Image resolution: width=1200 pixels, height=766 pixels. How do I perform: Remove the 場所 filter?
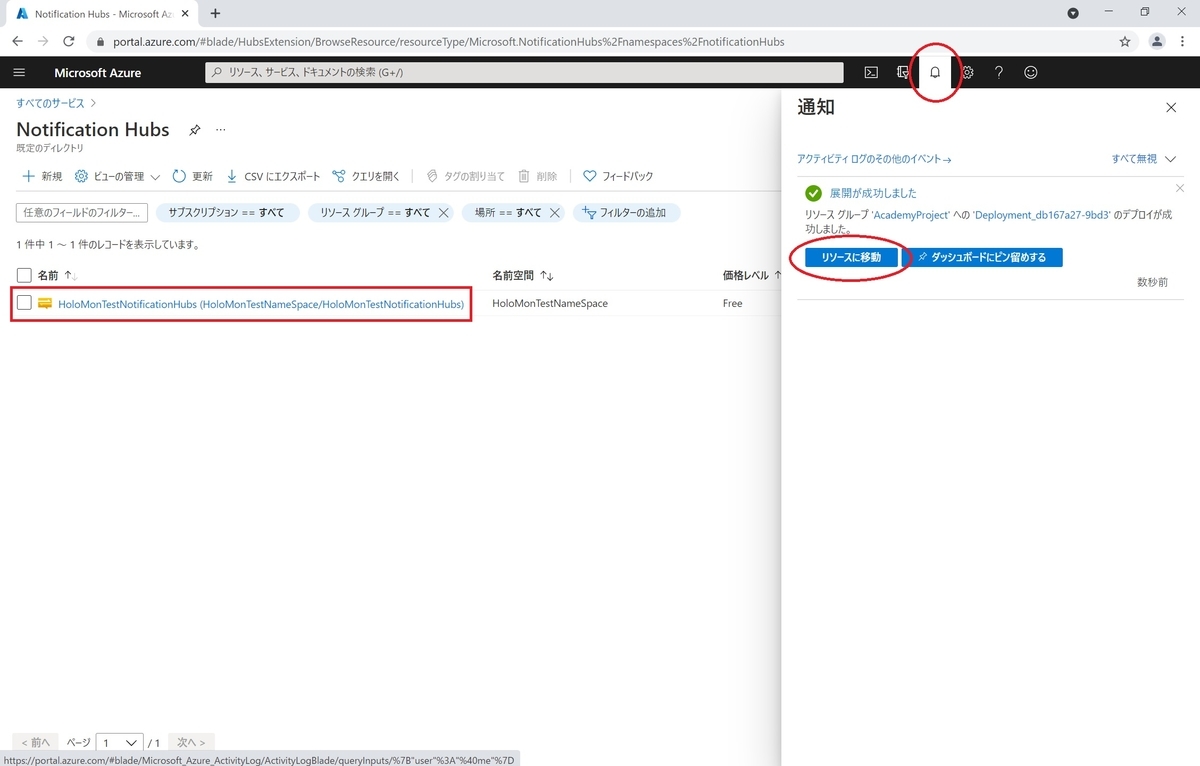coord(554,213)
